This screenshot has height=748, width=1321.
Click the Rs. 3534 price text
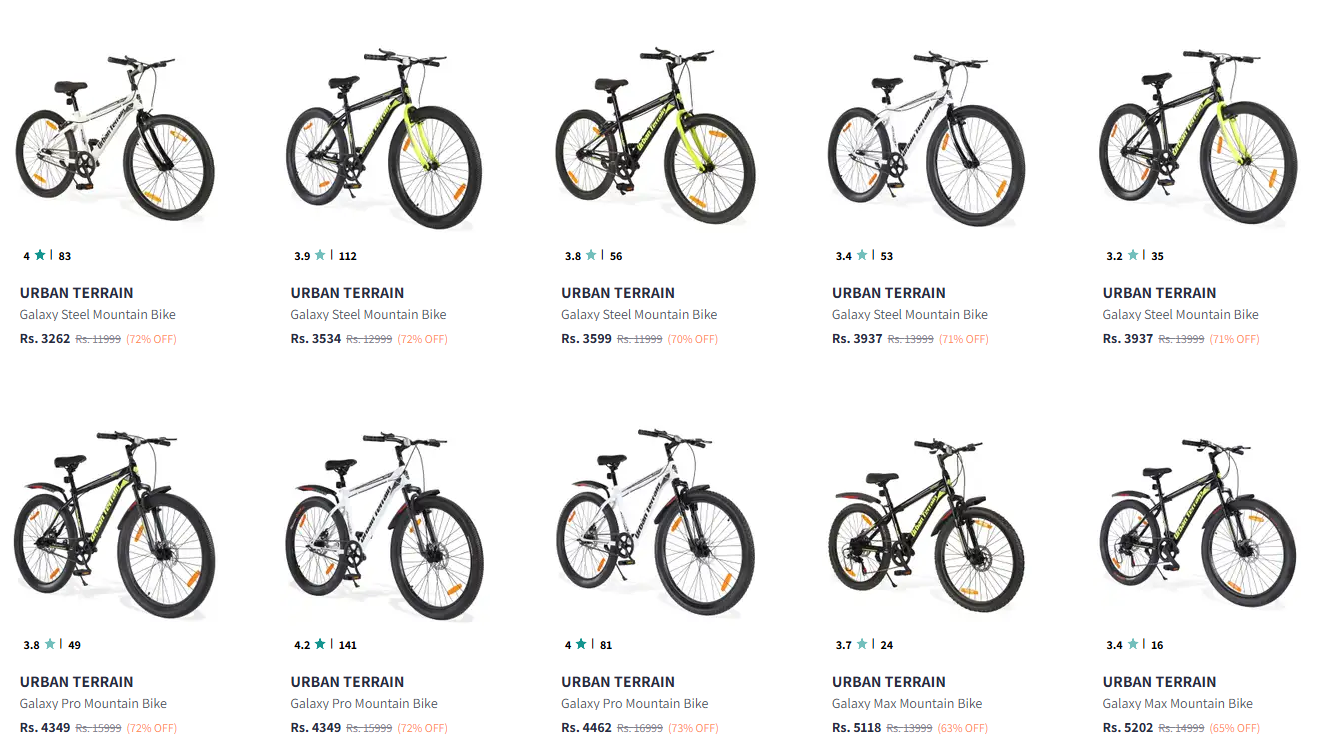pyautogui.click(x=316, y=339)
